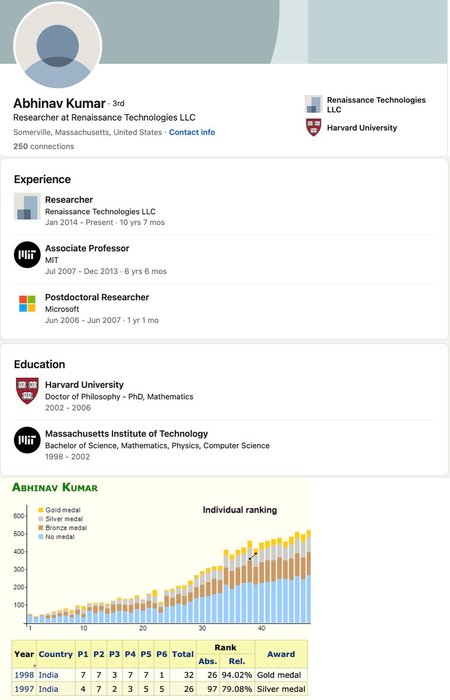Click the Harvard shield icon in header
The image size is (450, 700).
coord(313,127)
